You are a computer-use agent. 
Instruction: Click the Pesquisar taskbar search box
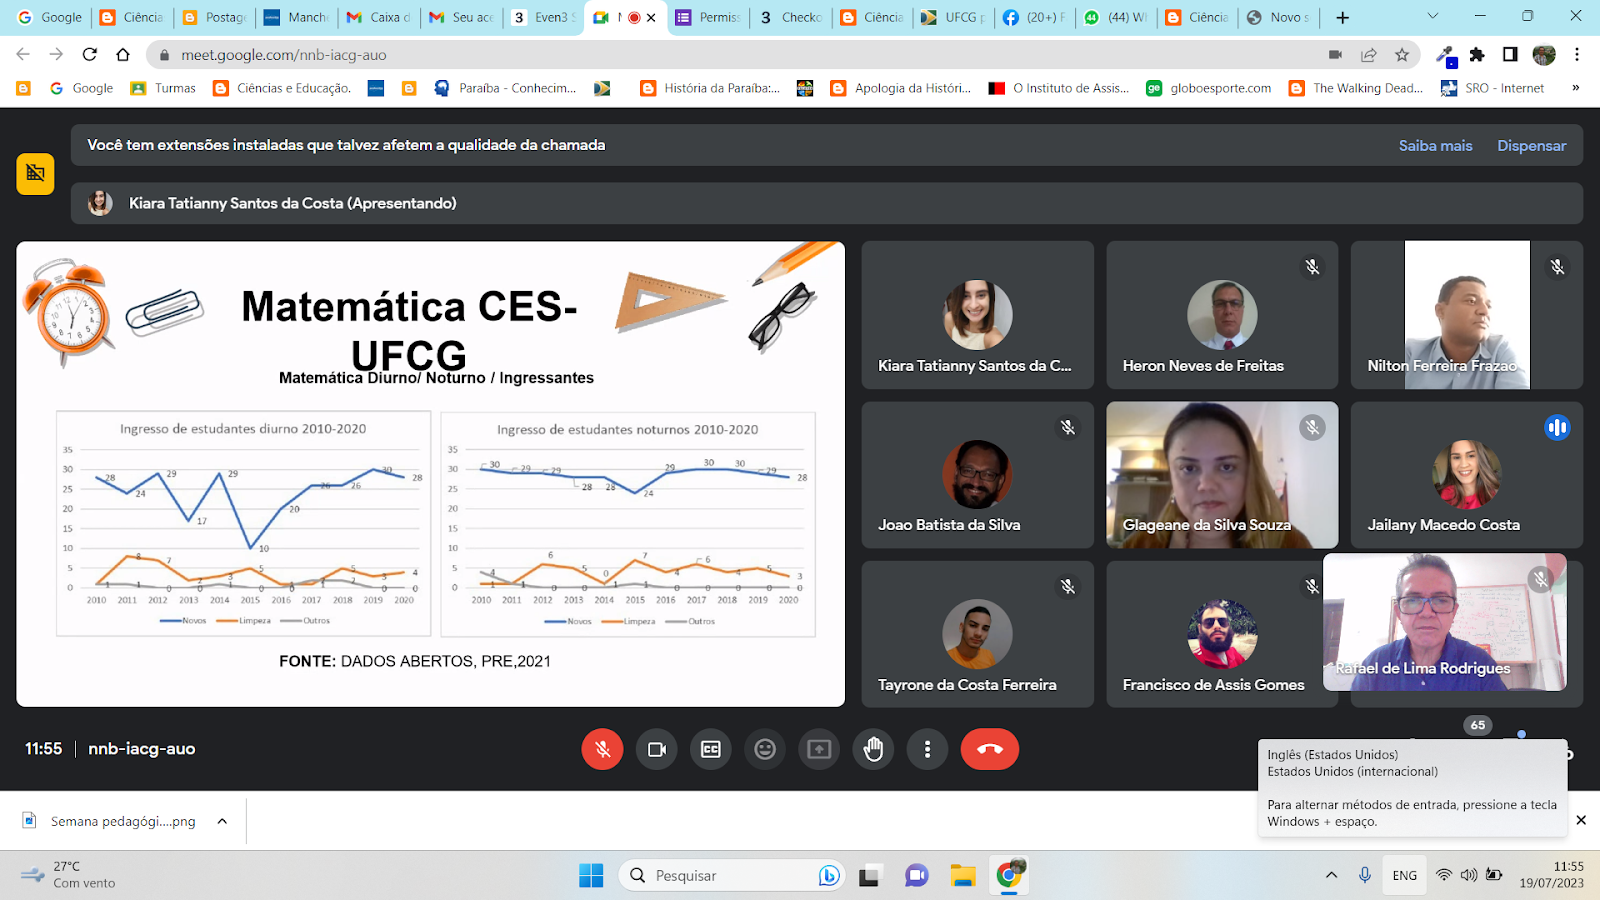click(733, 876)
